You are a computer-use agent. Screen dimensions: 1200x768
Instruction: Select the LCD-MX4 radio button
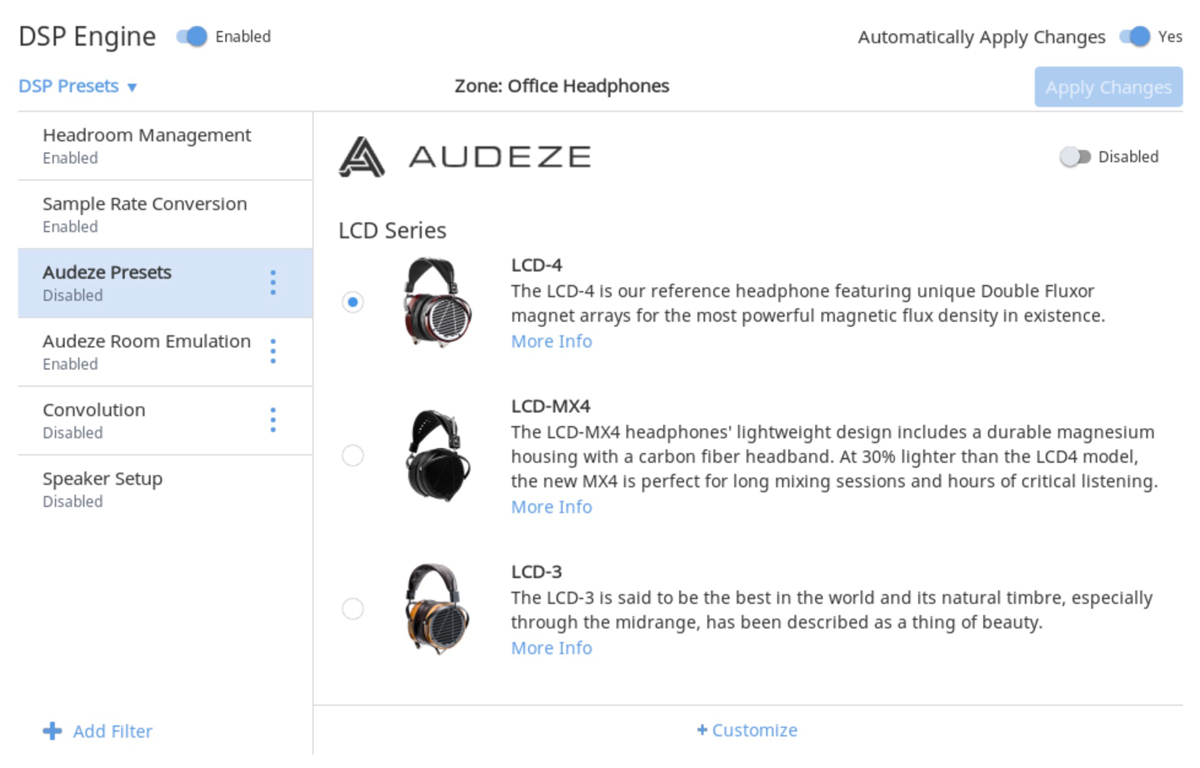pyautogui.click(x=353, y=456)
